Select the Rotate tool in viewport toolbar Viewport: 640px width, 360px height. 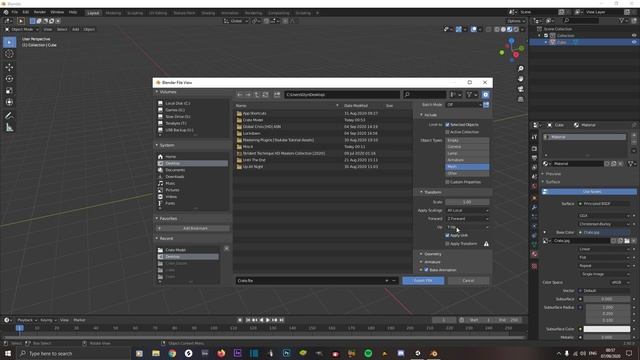(9, 78)
